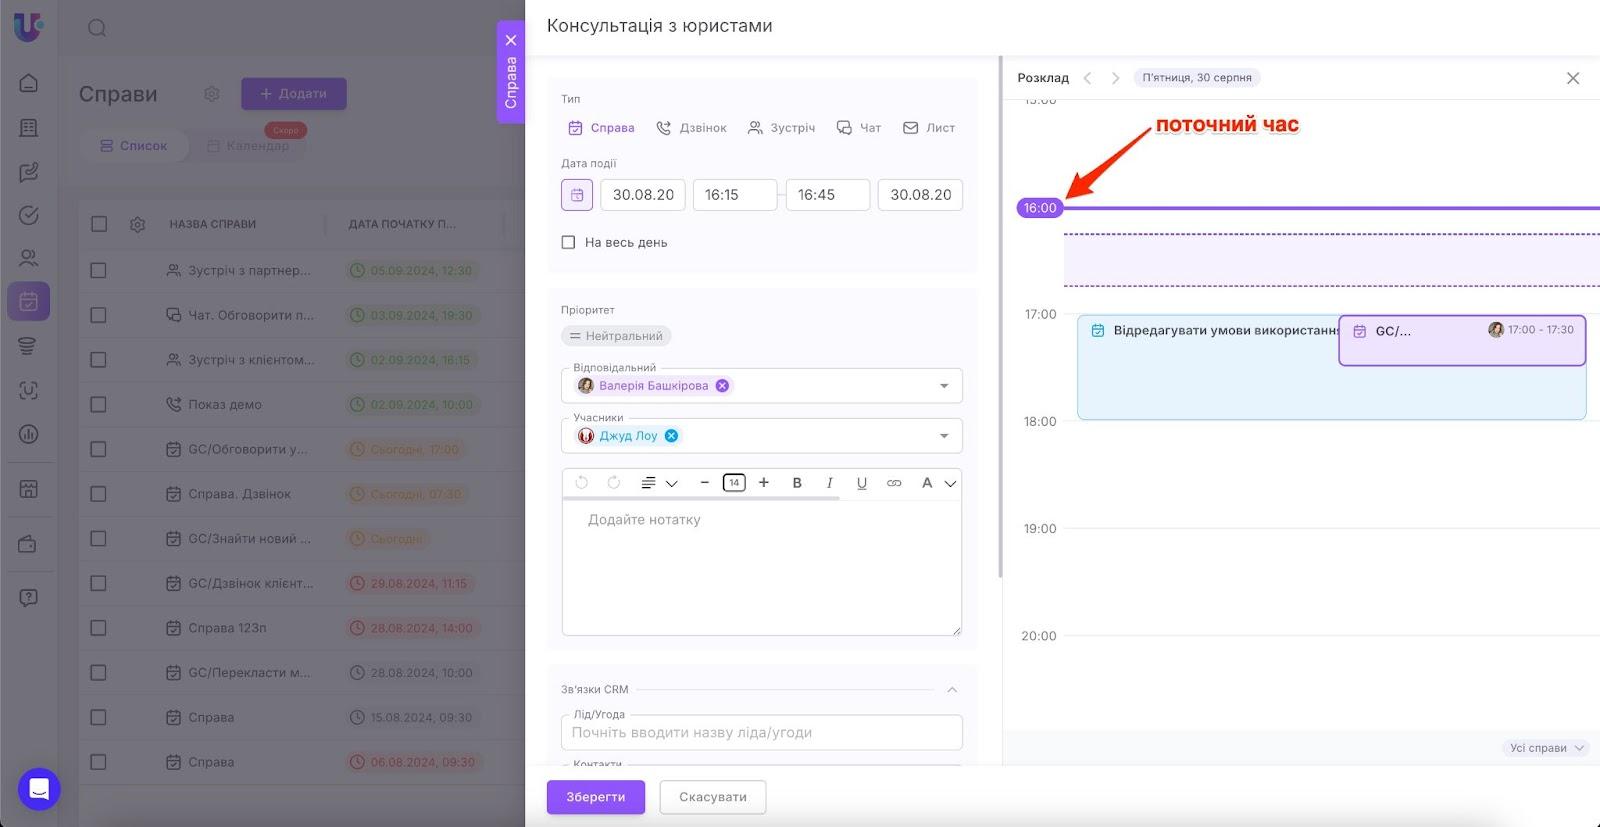Click the font size value box

734,483
